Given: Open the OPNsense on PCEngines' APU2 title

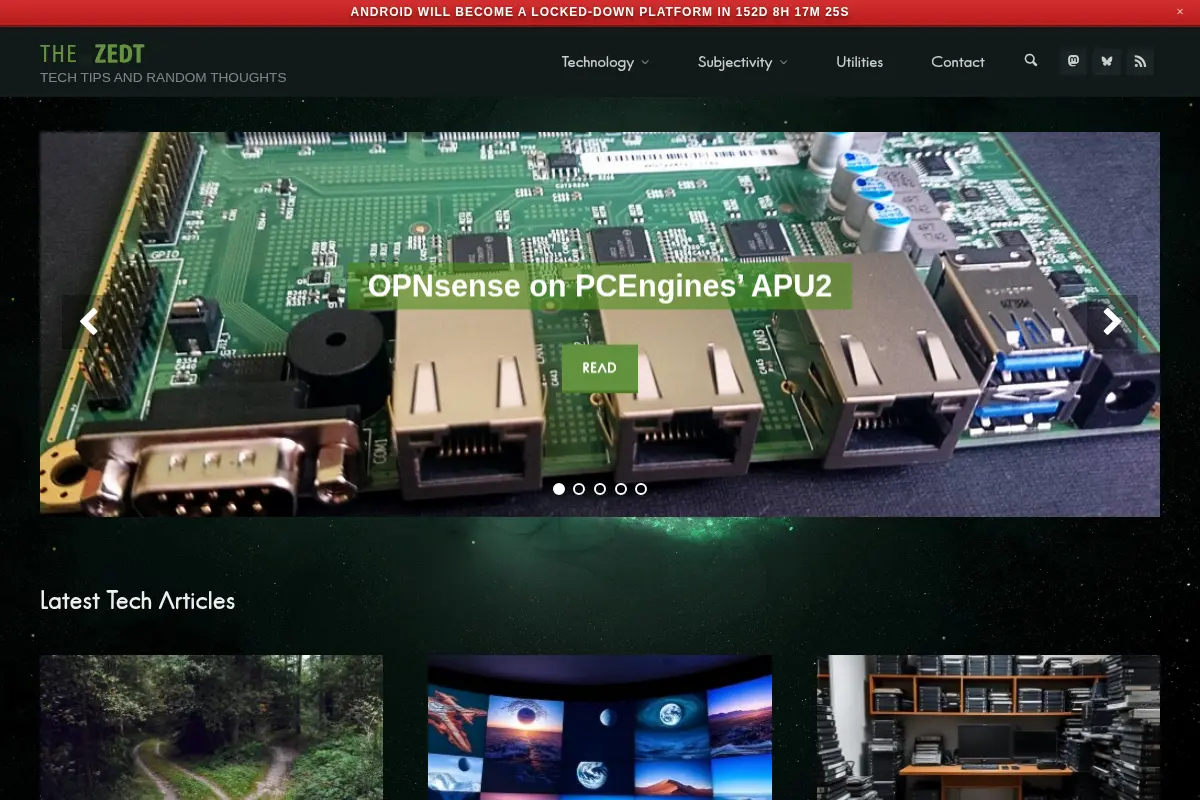Looking at the screenshot, I should [600, 286].
